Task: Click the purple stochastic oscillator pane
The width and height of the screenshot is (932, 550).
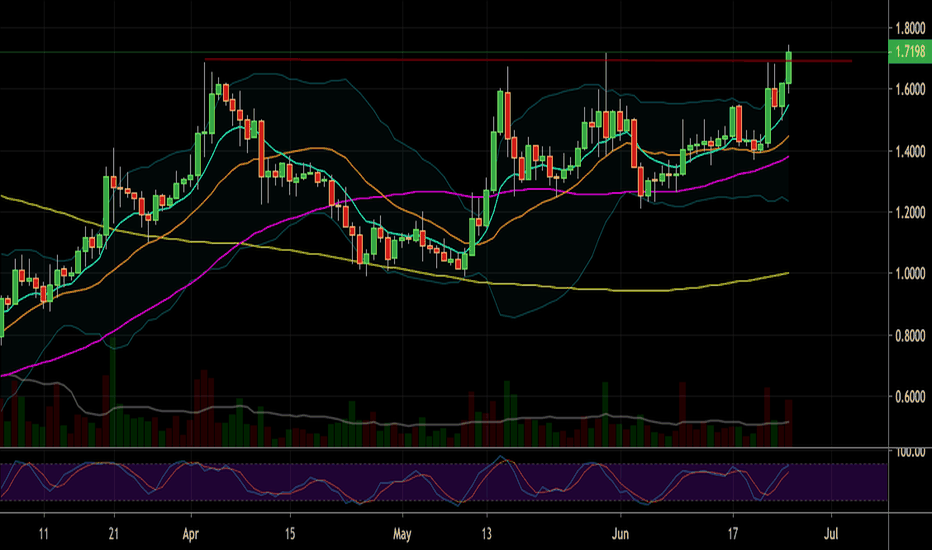Action: [x=443, y=482]
